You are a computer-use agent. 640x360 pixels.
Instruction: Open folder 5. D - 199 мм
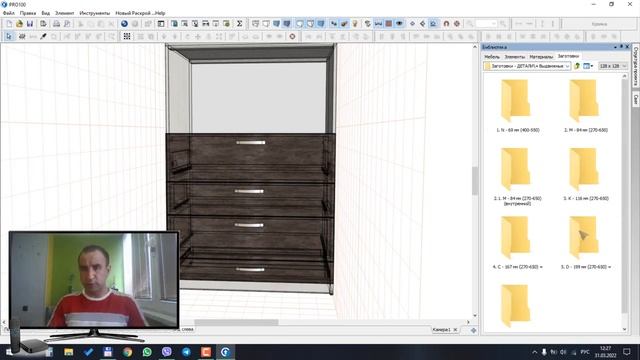point(585,242)
